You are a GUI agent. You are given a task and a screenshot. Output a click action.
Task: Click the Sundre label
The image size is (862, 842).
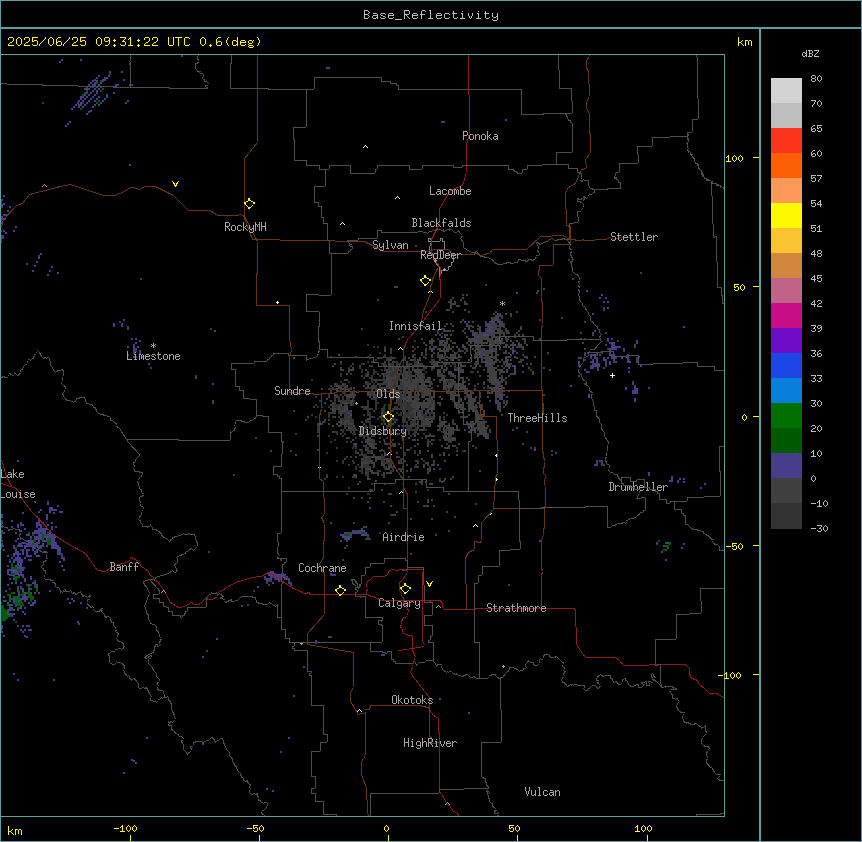pos(292,391)
